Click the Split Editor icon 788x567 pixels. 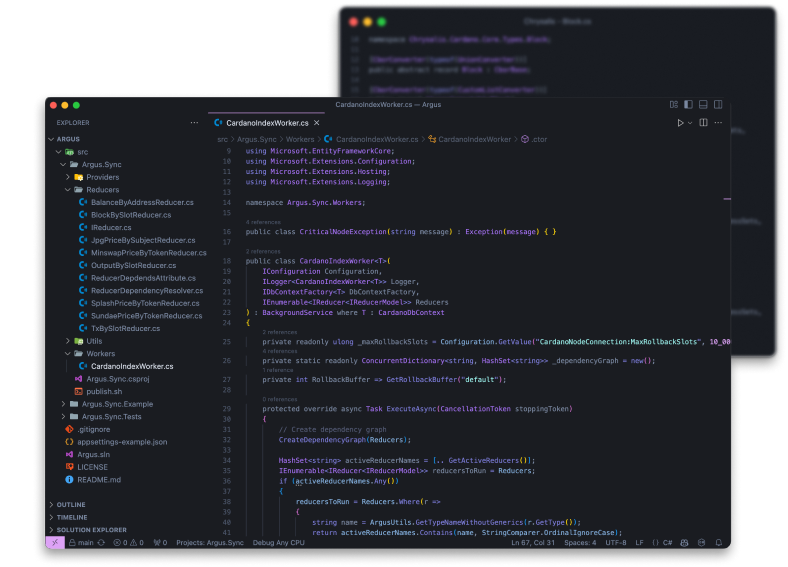pos(703,123)
